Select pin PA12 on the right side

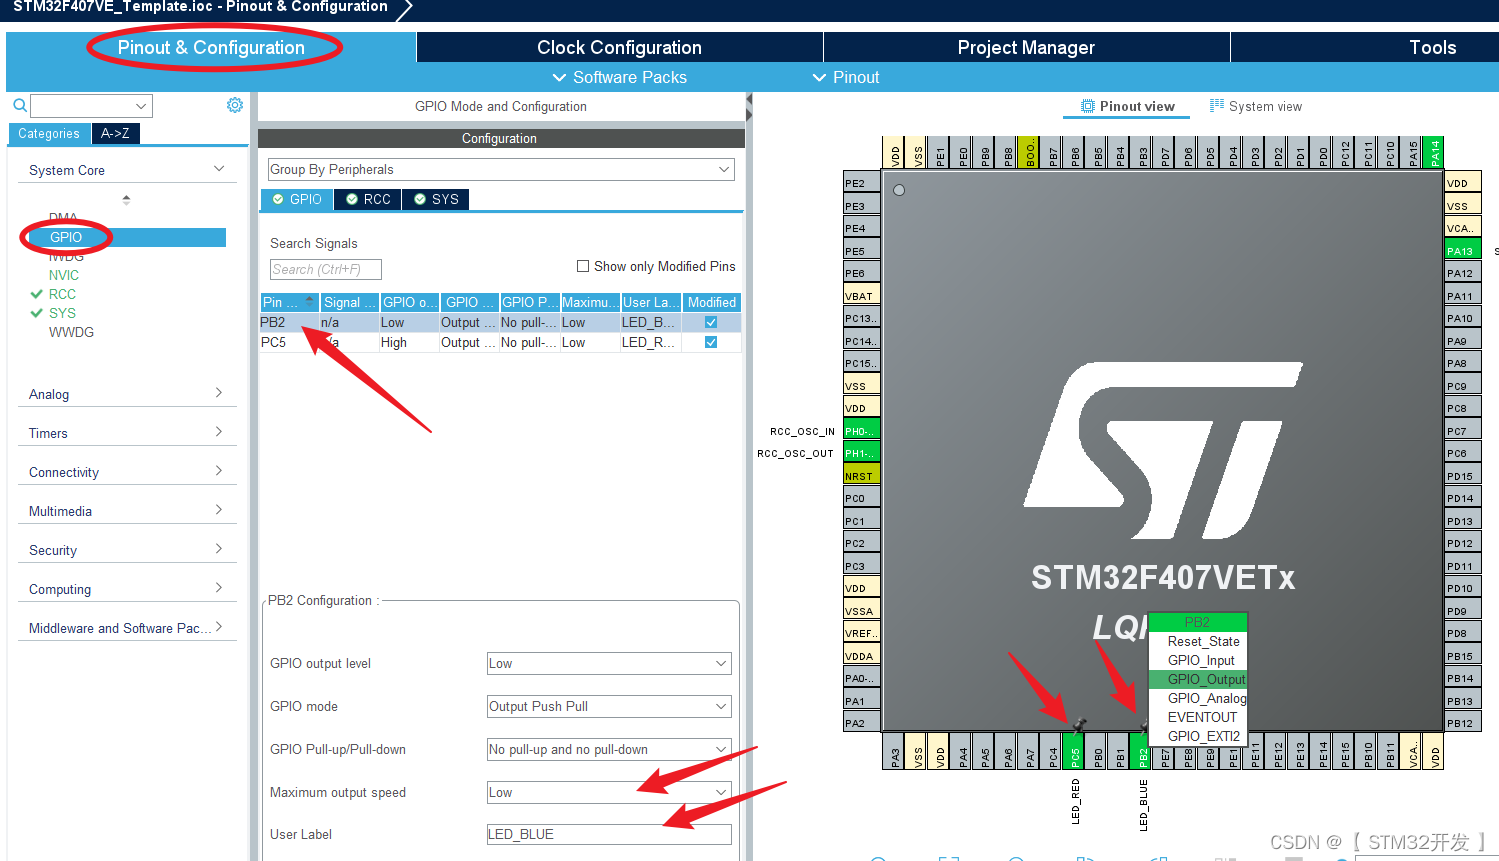[1462, 272]
